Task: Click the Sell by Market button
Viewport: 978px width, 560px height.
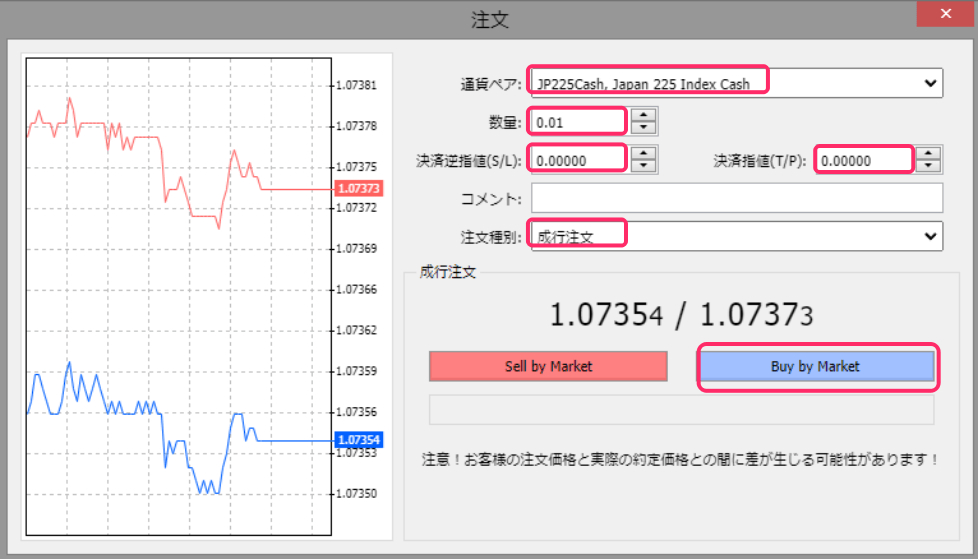Action: (548, 366)
